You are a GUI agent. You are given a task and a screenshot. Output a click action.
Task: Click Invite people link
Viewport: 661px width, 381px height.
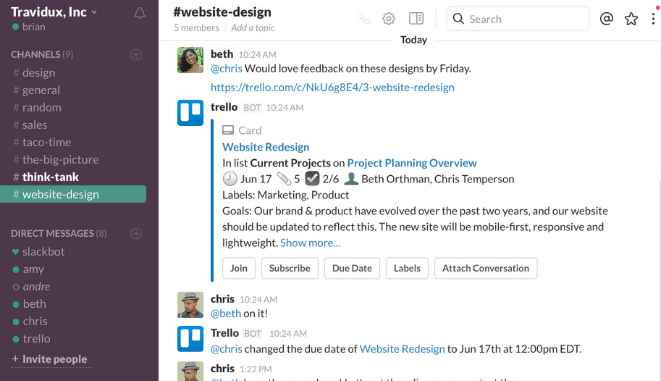coord(50,359)
